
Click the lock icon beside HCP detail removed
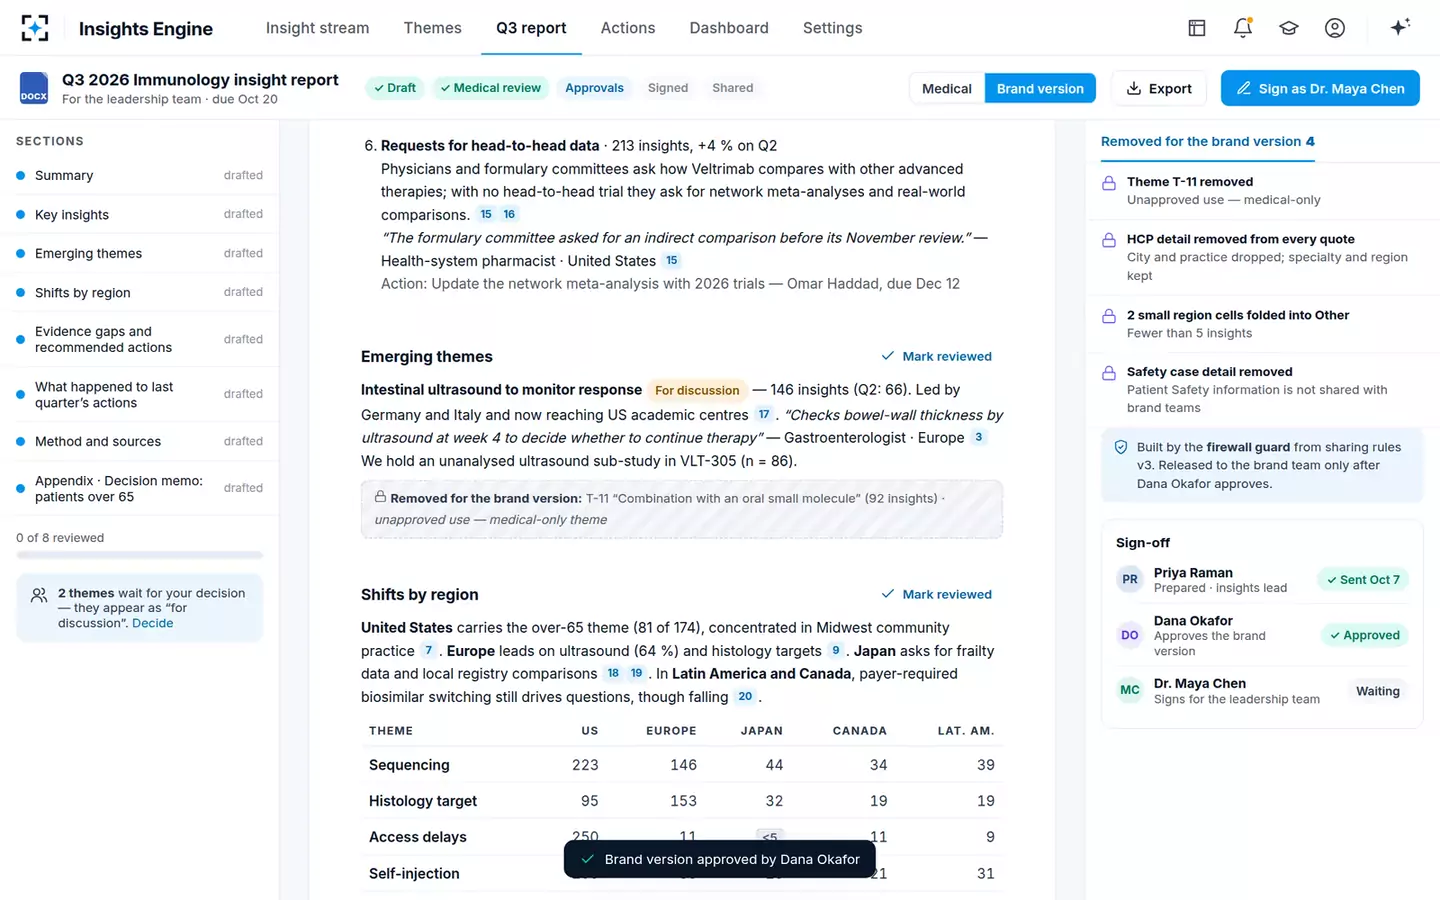pyautogui.click(x=1109, y=240)
